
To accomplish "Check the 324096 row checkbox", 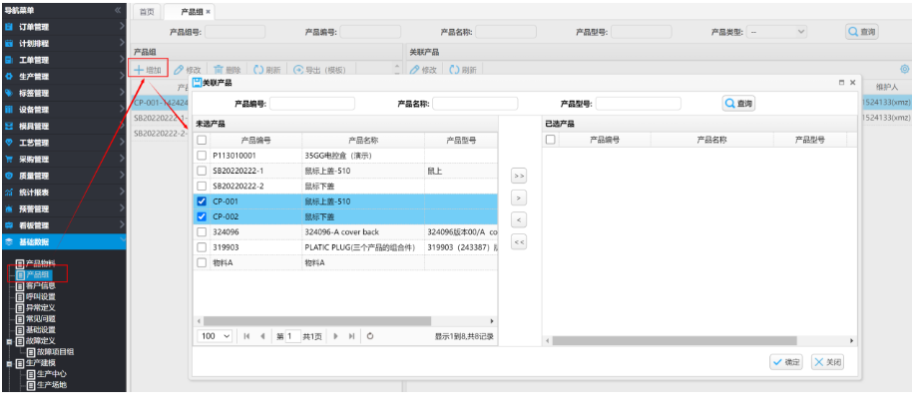I will point(201,232).
